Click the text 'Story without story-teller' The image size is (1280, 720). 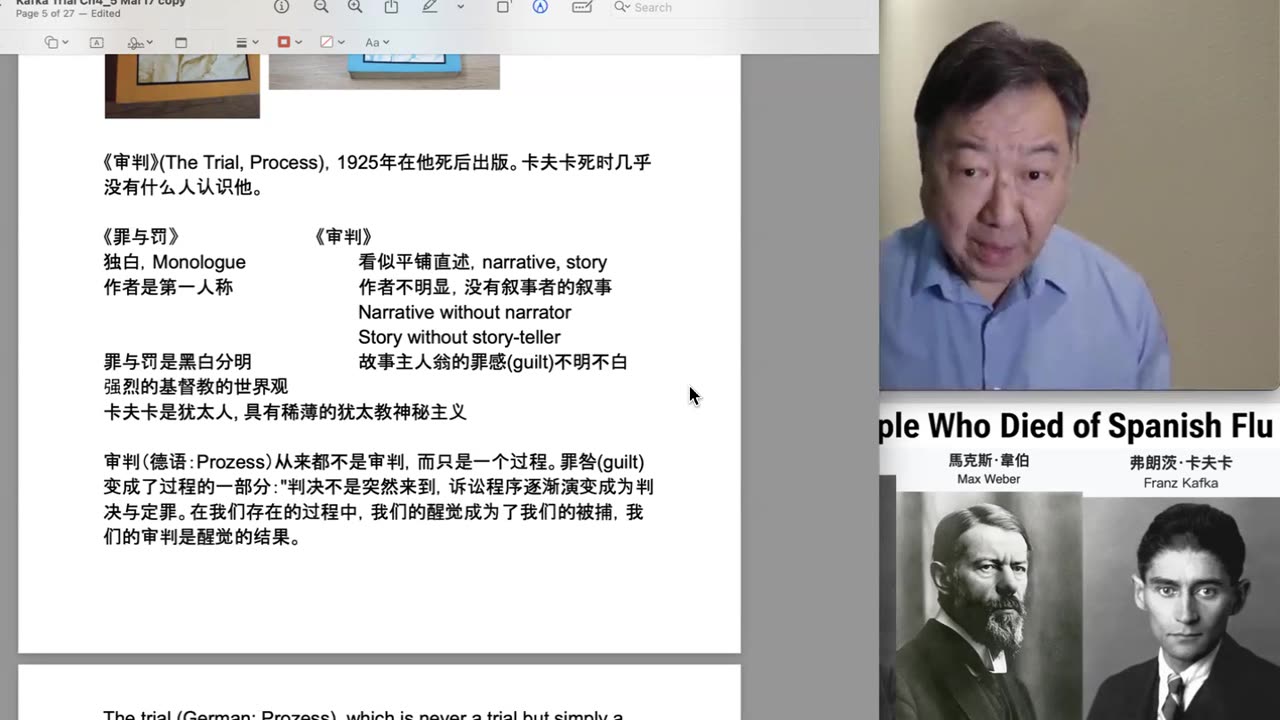point(459,337)
